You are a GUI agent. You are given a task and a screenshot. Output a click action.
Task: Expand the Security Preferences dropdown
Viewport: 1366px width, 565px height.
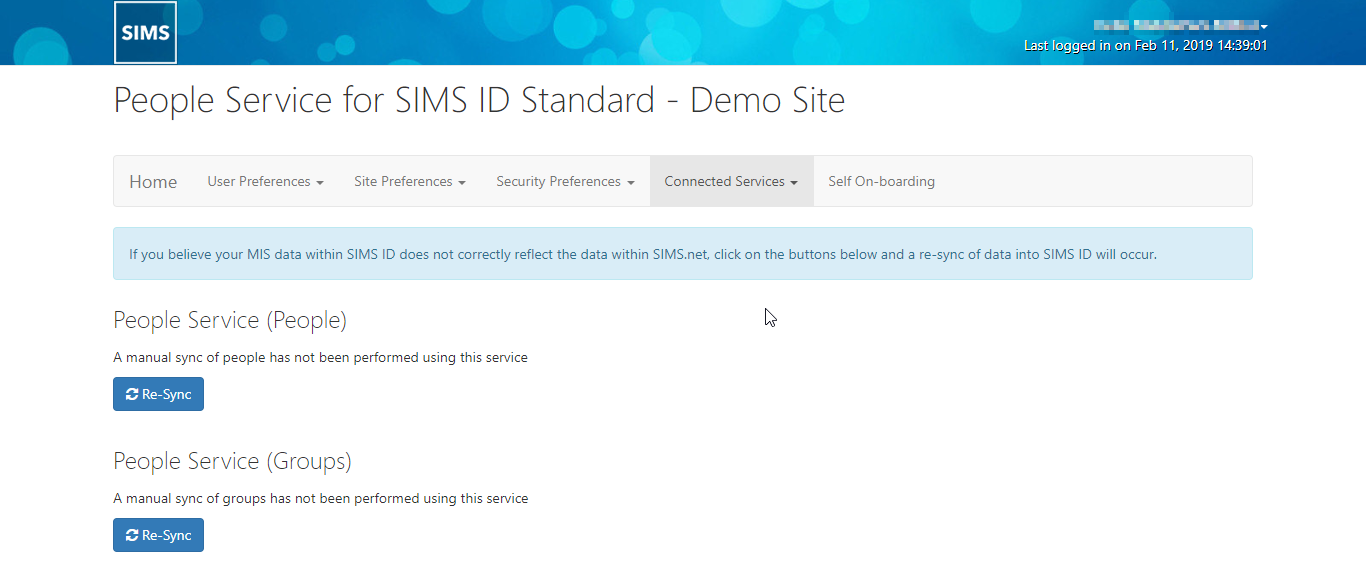pos(565,181)
